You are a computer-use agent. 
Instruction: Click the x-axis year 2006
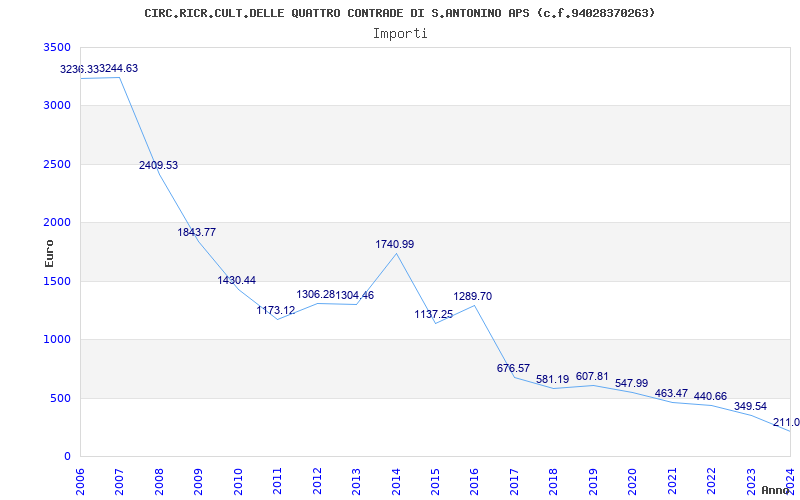click(x=80, y=482)
